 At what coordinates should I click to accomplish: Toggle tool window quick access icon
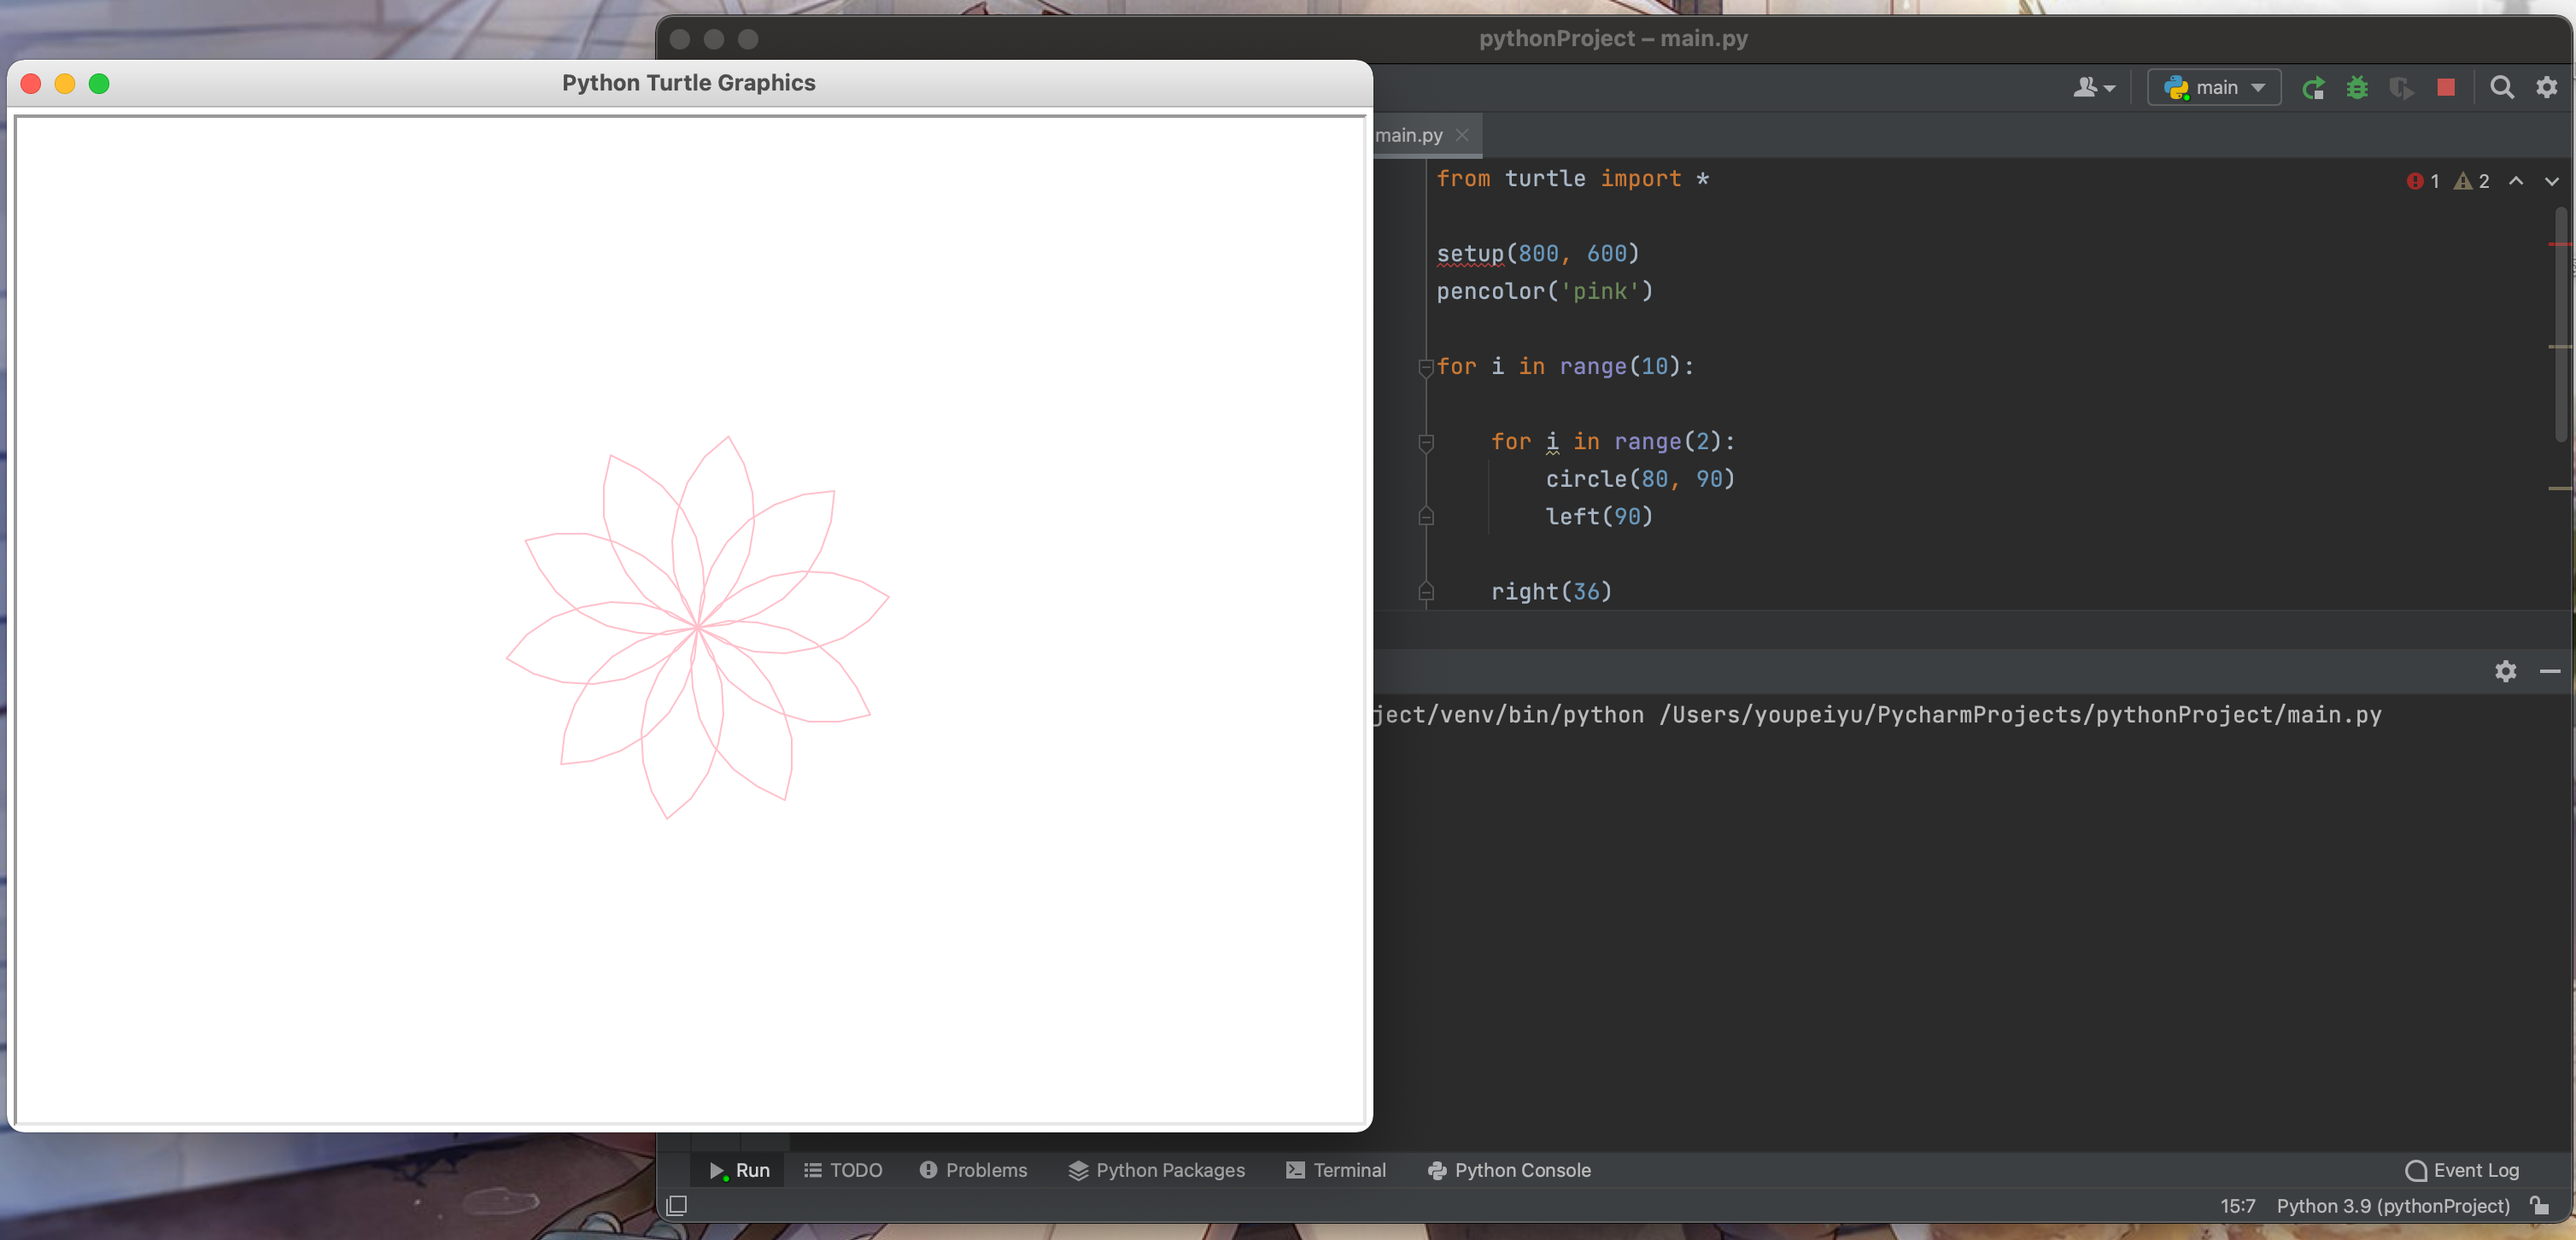point(677,1205)
